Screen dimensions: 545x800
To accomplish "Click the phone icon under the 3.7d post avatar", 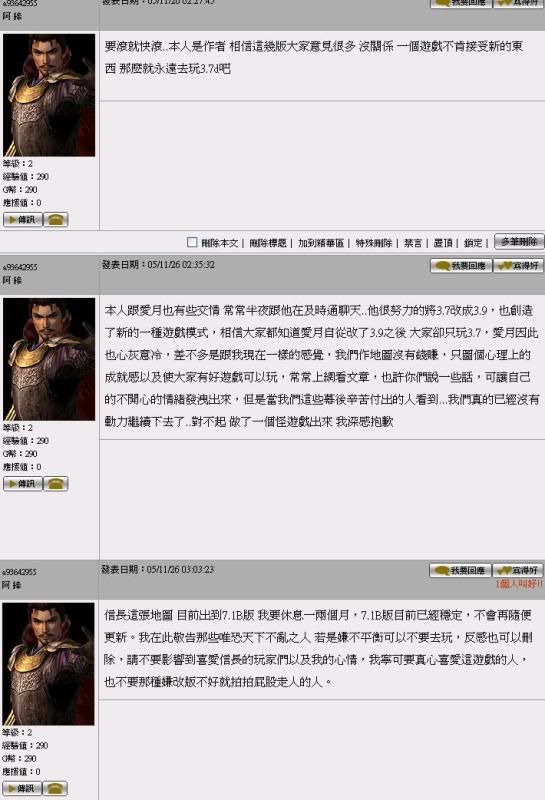I will tap(56, 220).
